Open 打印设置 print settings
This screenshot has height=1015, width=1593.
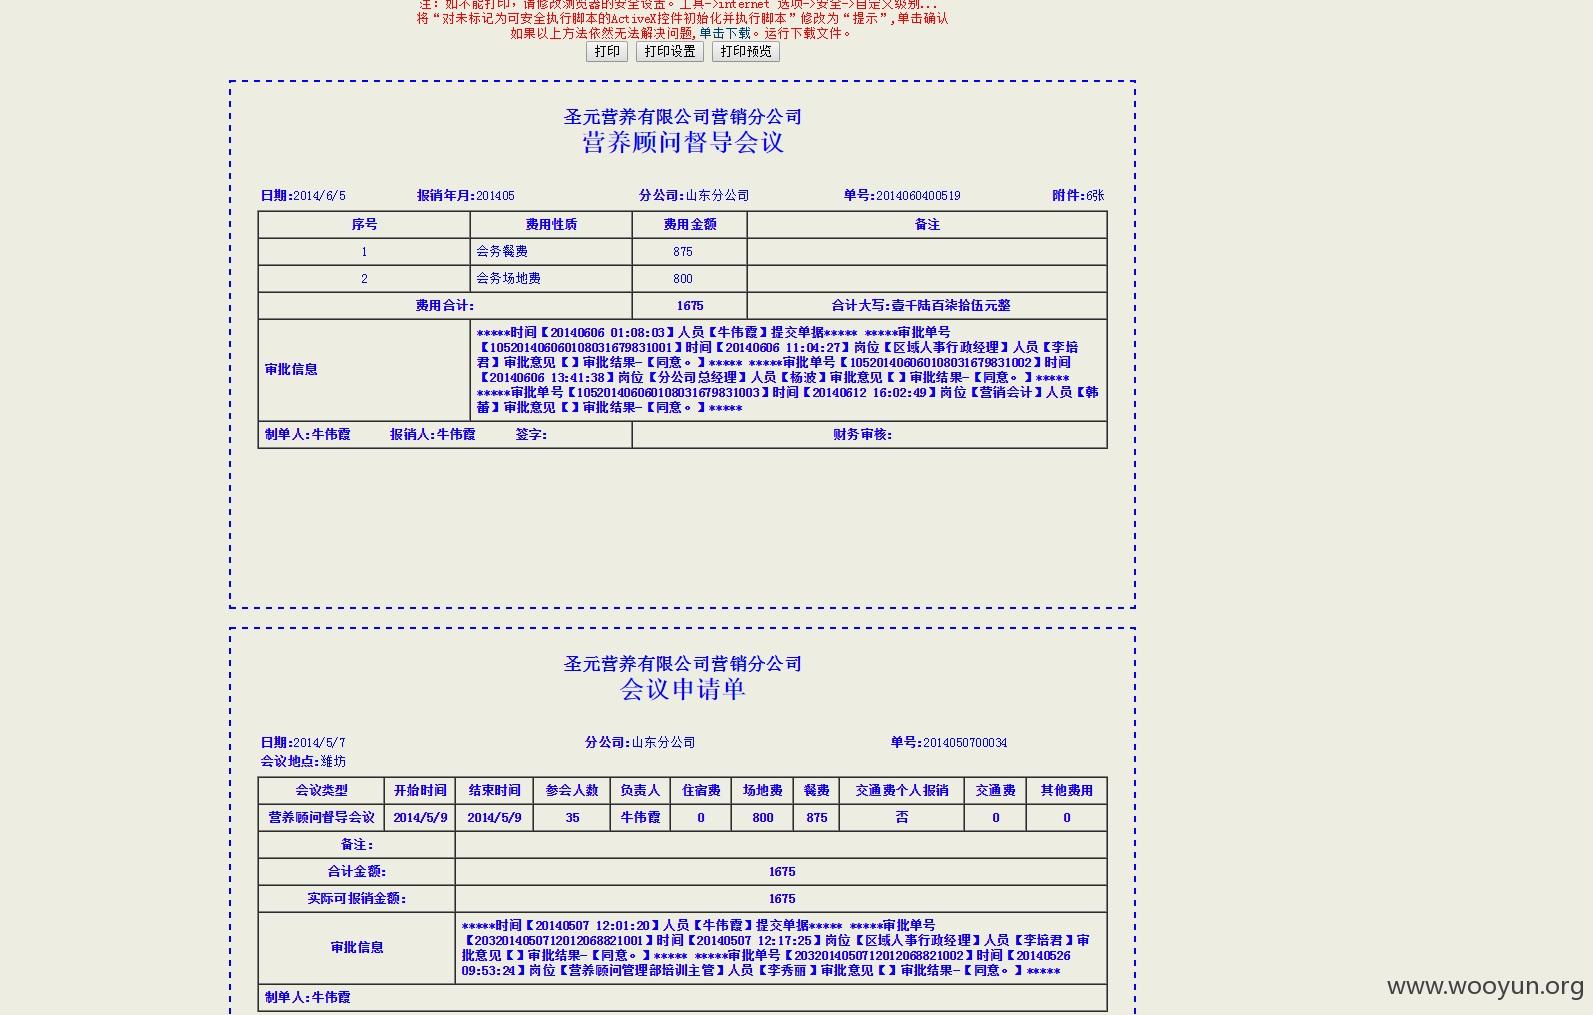[670, 51]
